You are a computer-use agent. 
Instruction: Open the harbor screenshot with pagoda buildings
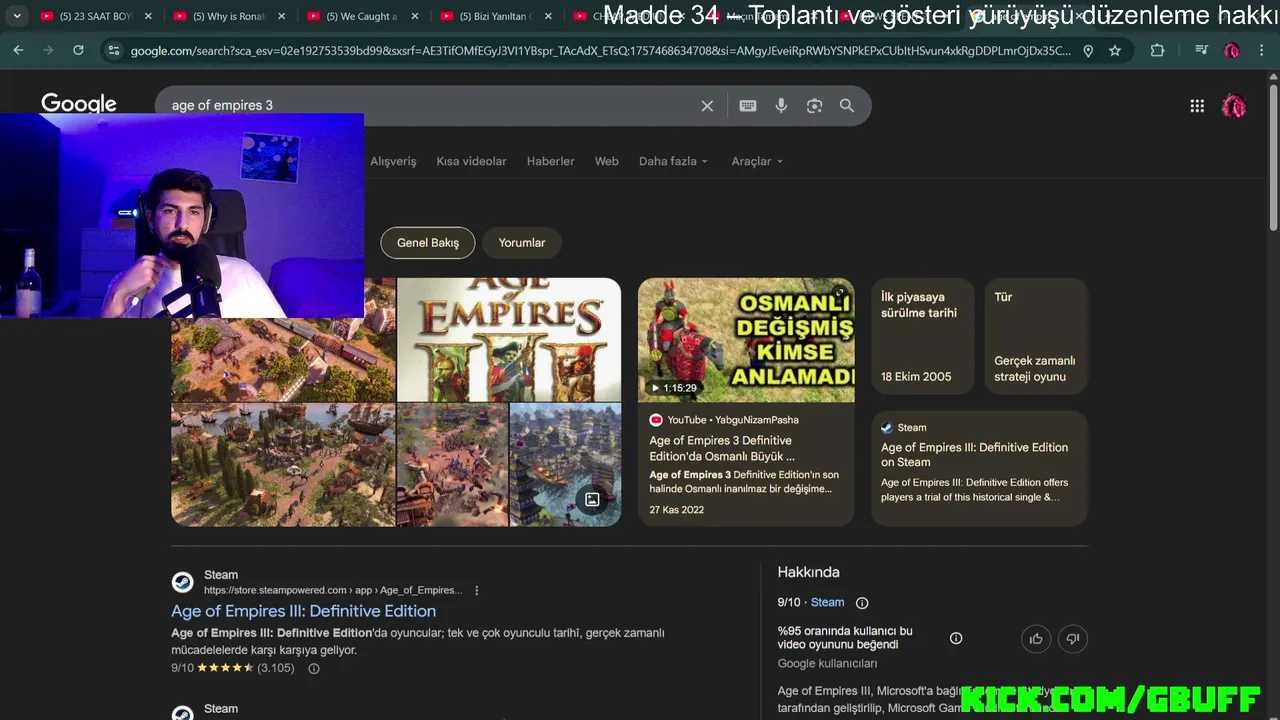tap(565, 465)
